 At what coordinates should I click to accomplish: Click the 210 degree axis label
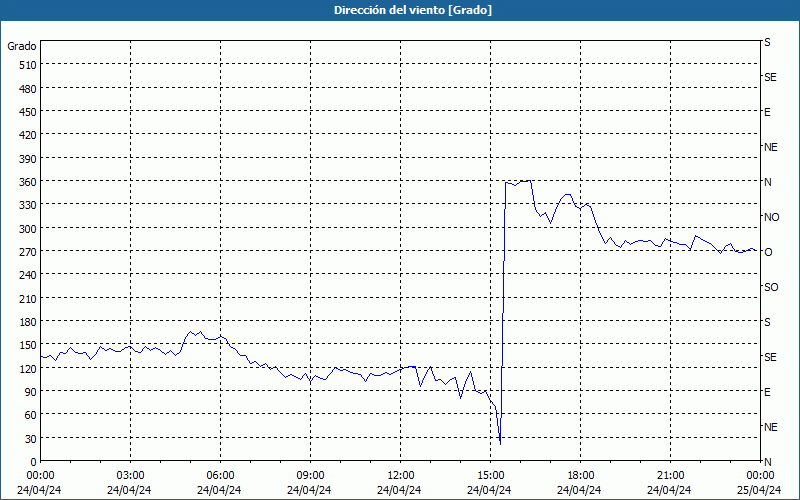(x=28, y=298)
